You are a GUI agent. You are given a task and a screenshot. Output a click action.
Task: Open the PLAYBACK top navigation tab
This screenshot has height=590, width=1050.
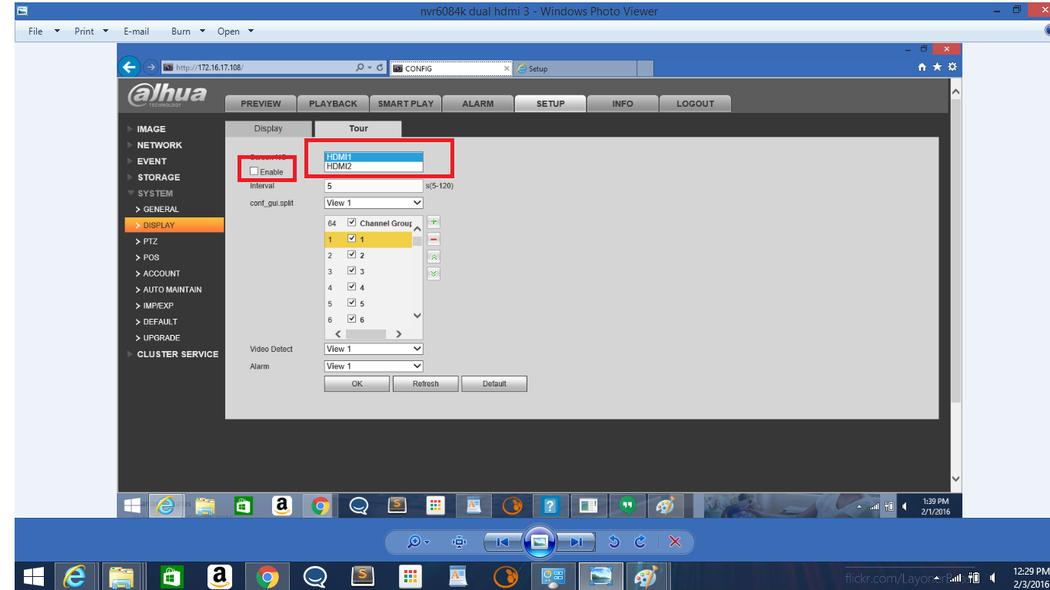click(x=333, y=104)
